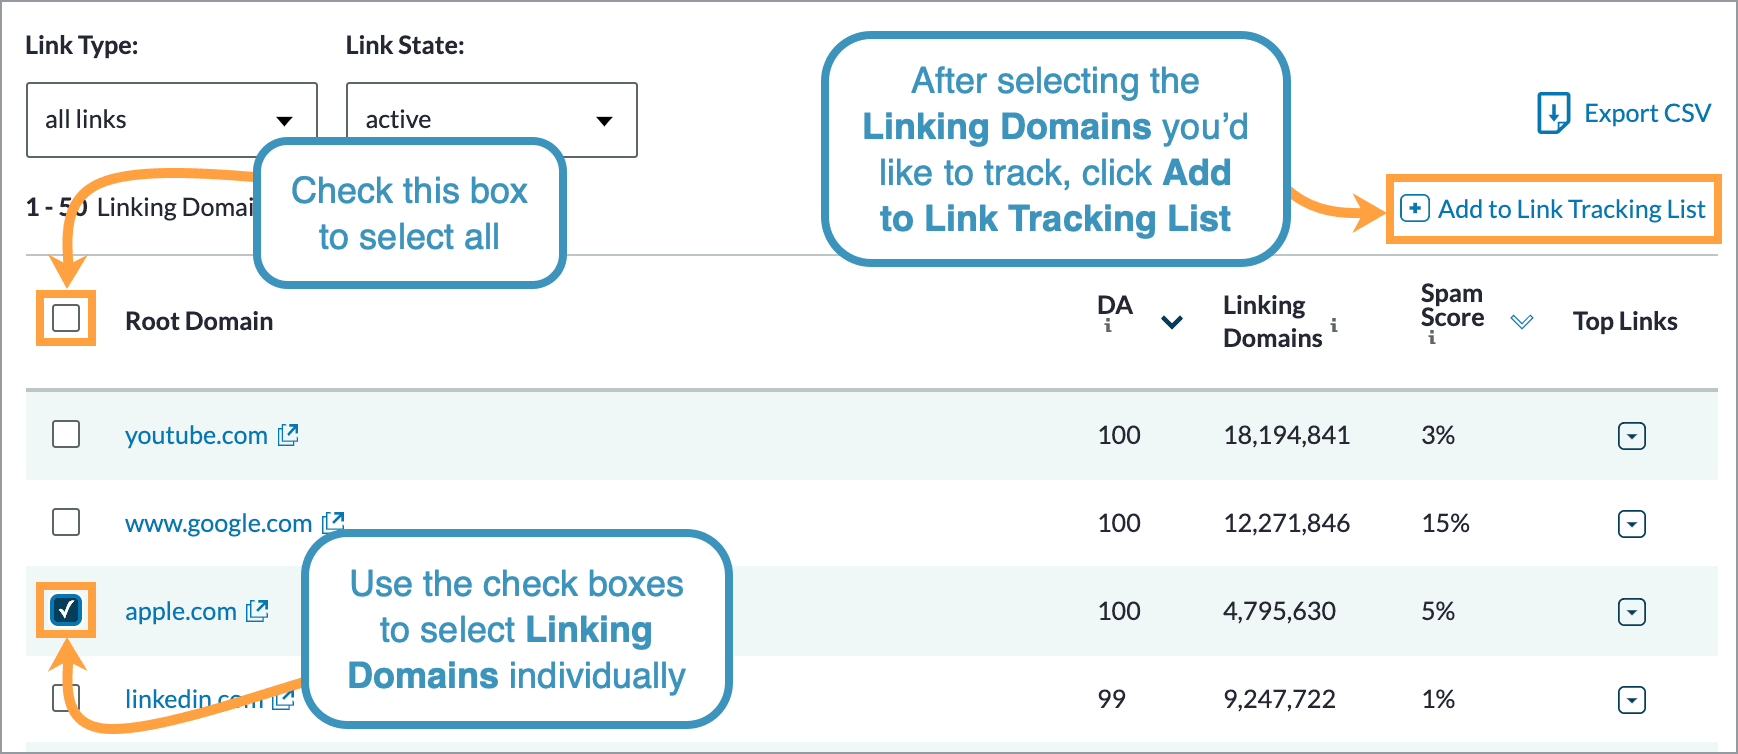Open the Top Links dropdown for youtube.com
This screenshot has width=1738, height=754.
point(1631,435)
